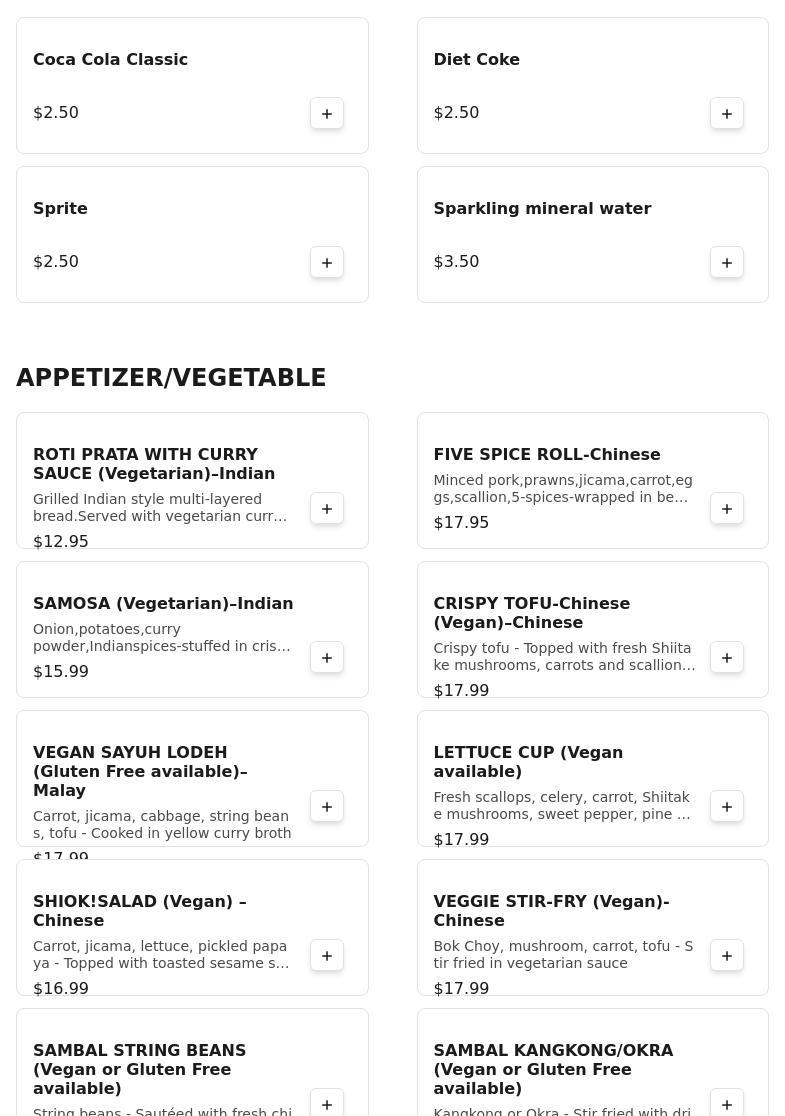Open Five Spice Roll-Chinese item details
785x1116 pixels.
click(547, 455)
